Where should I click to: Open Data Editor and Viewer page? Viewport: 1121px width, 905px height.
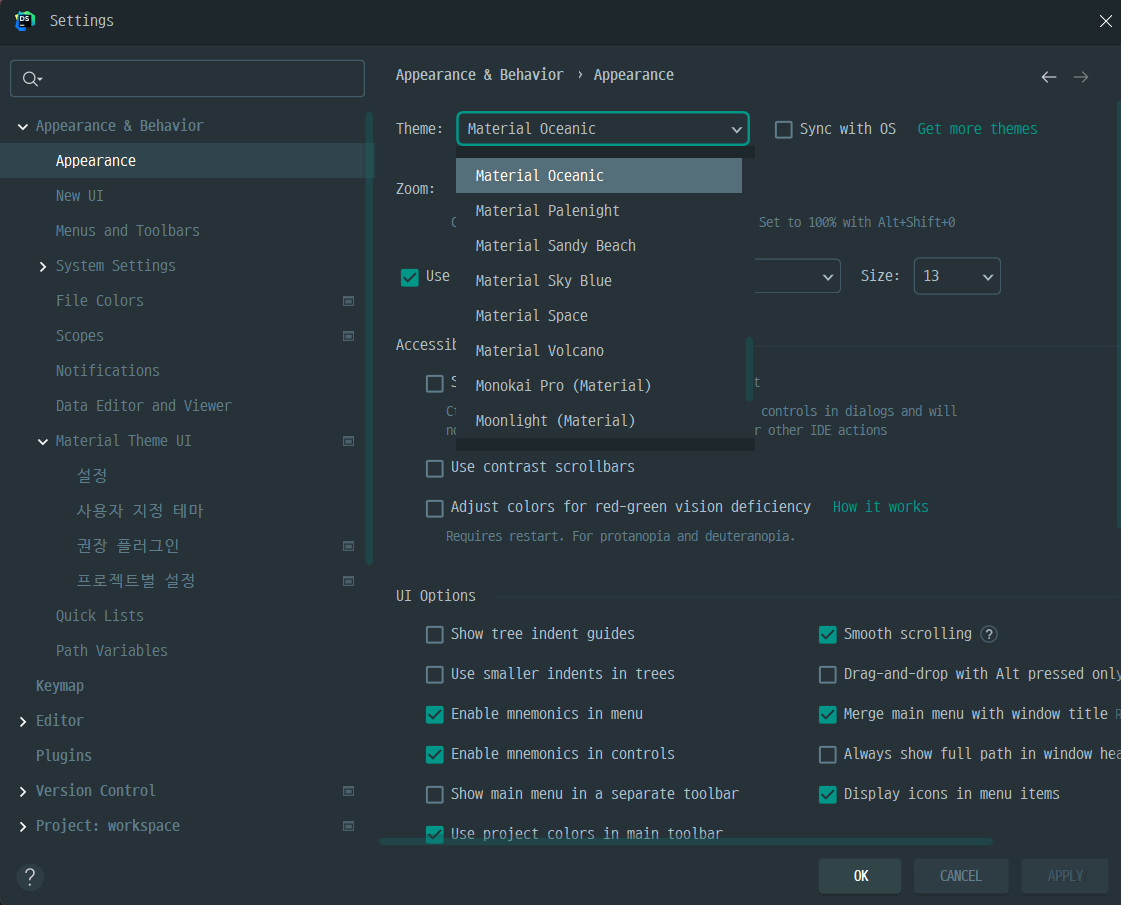pos(144,406)
